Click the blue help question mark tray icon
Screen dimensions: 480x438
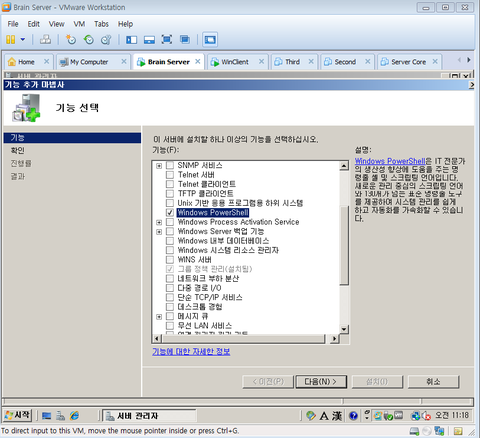(x=353, y=416)
